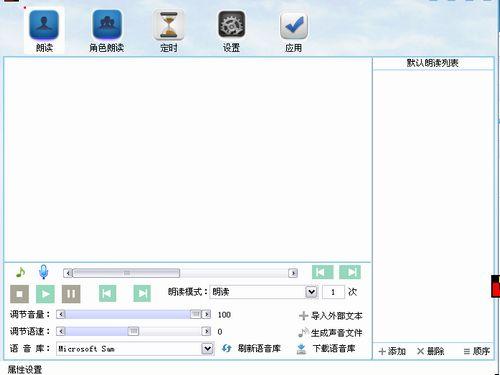
Task: Click the blue microphone icon
Action: 43,272
